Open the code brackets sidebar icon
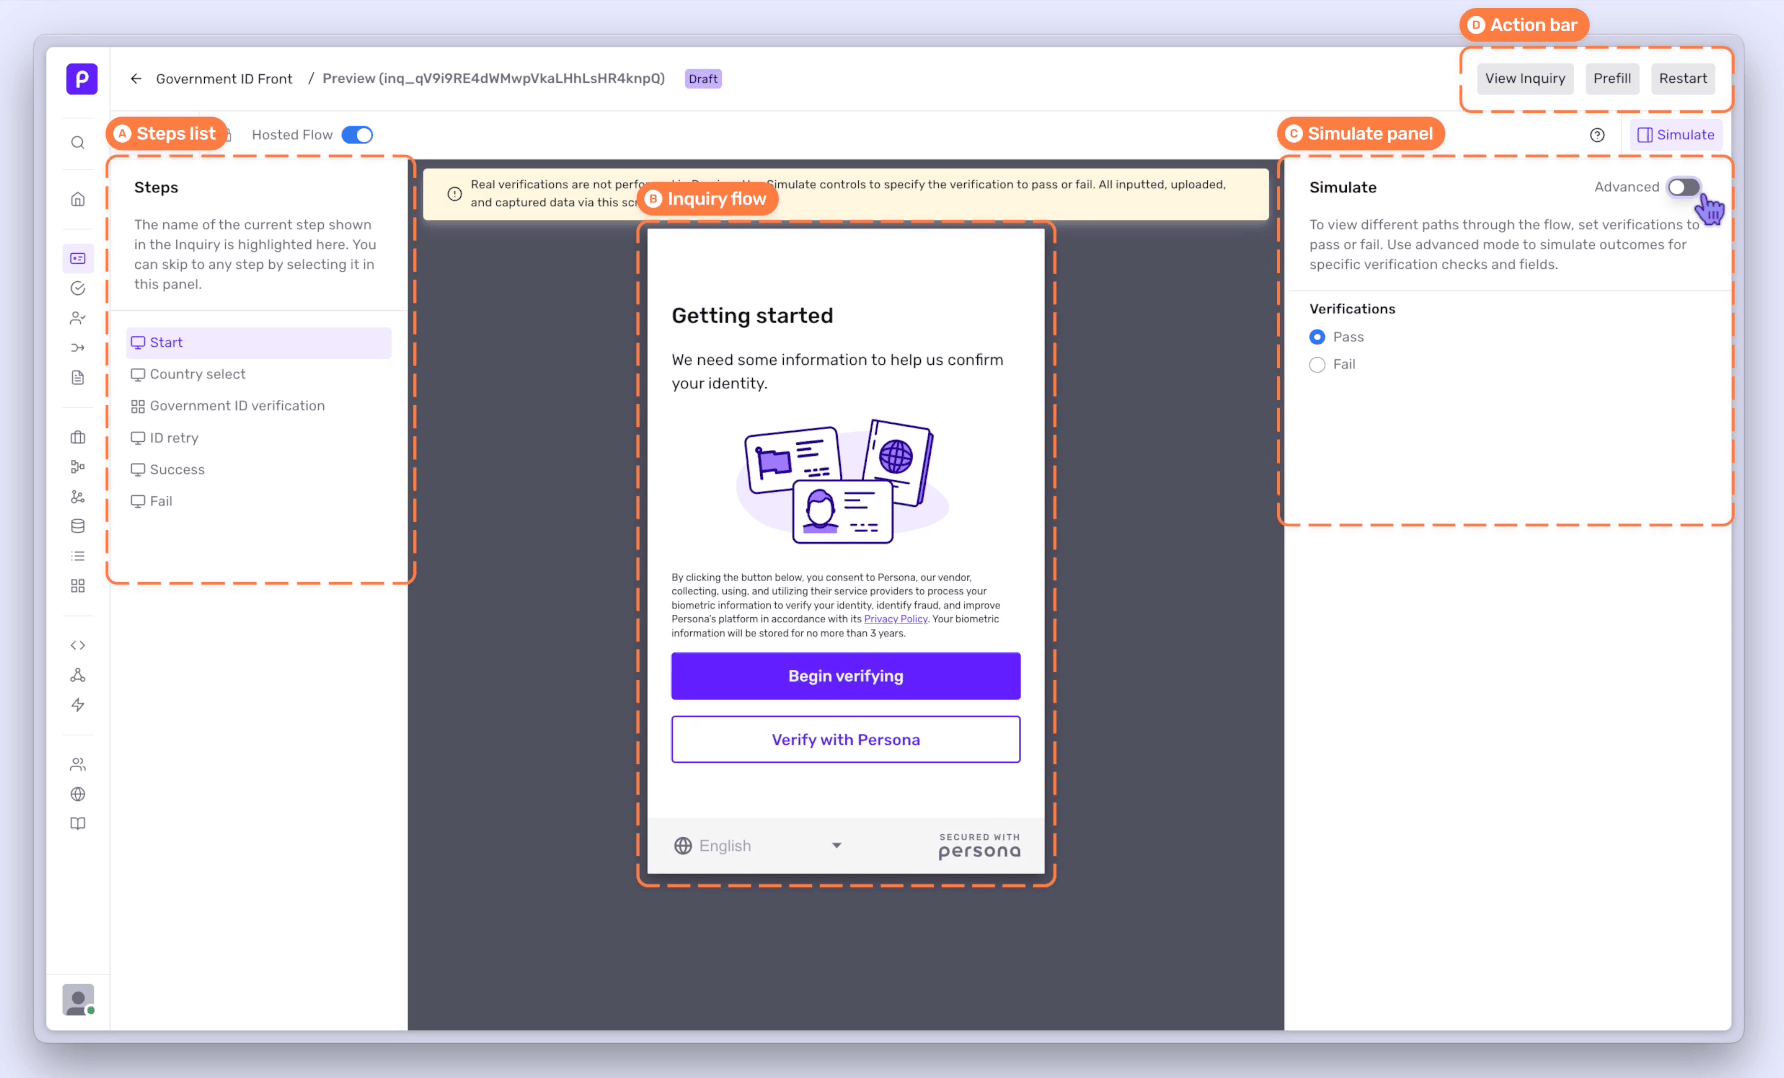 coord(78,645)
